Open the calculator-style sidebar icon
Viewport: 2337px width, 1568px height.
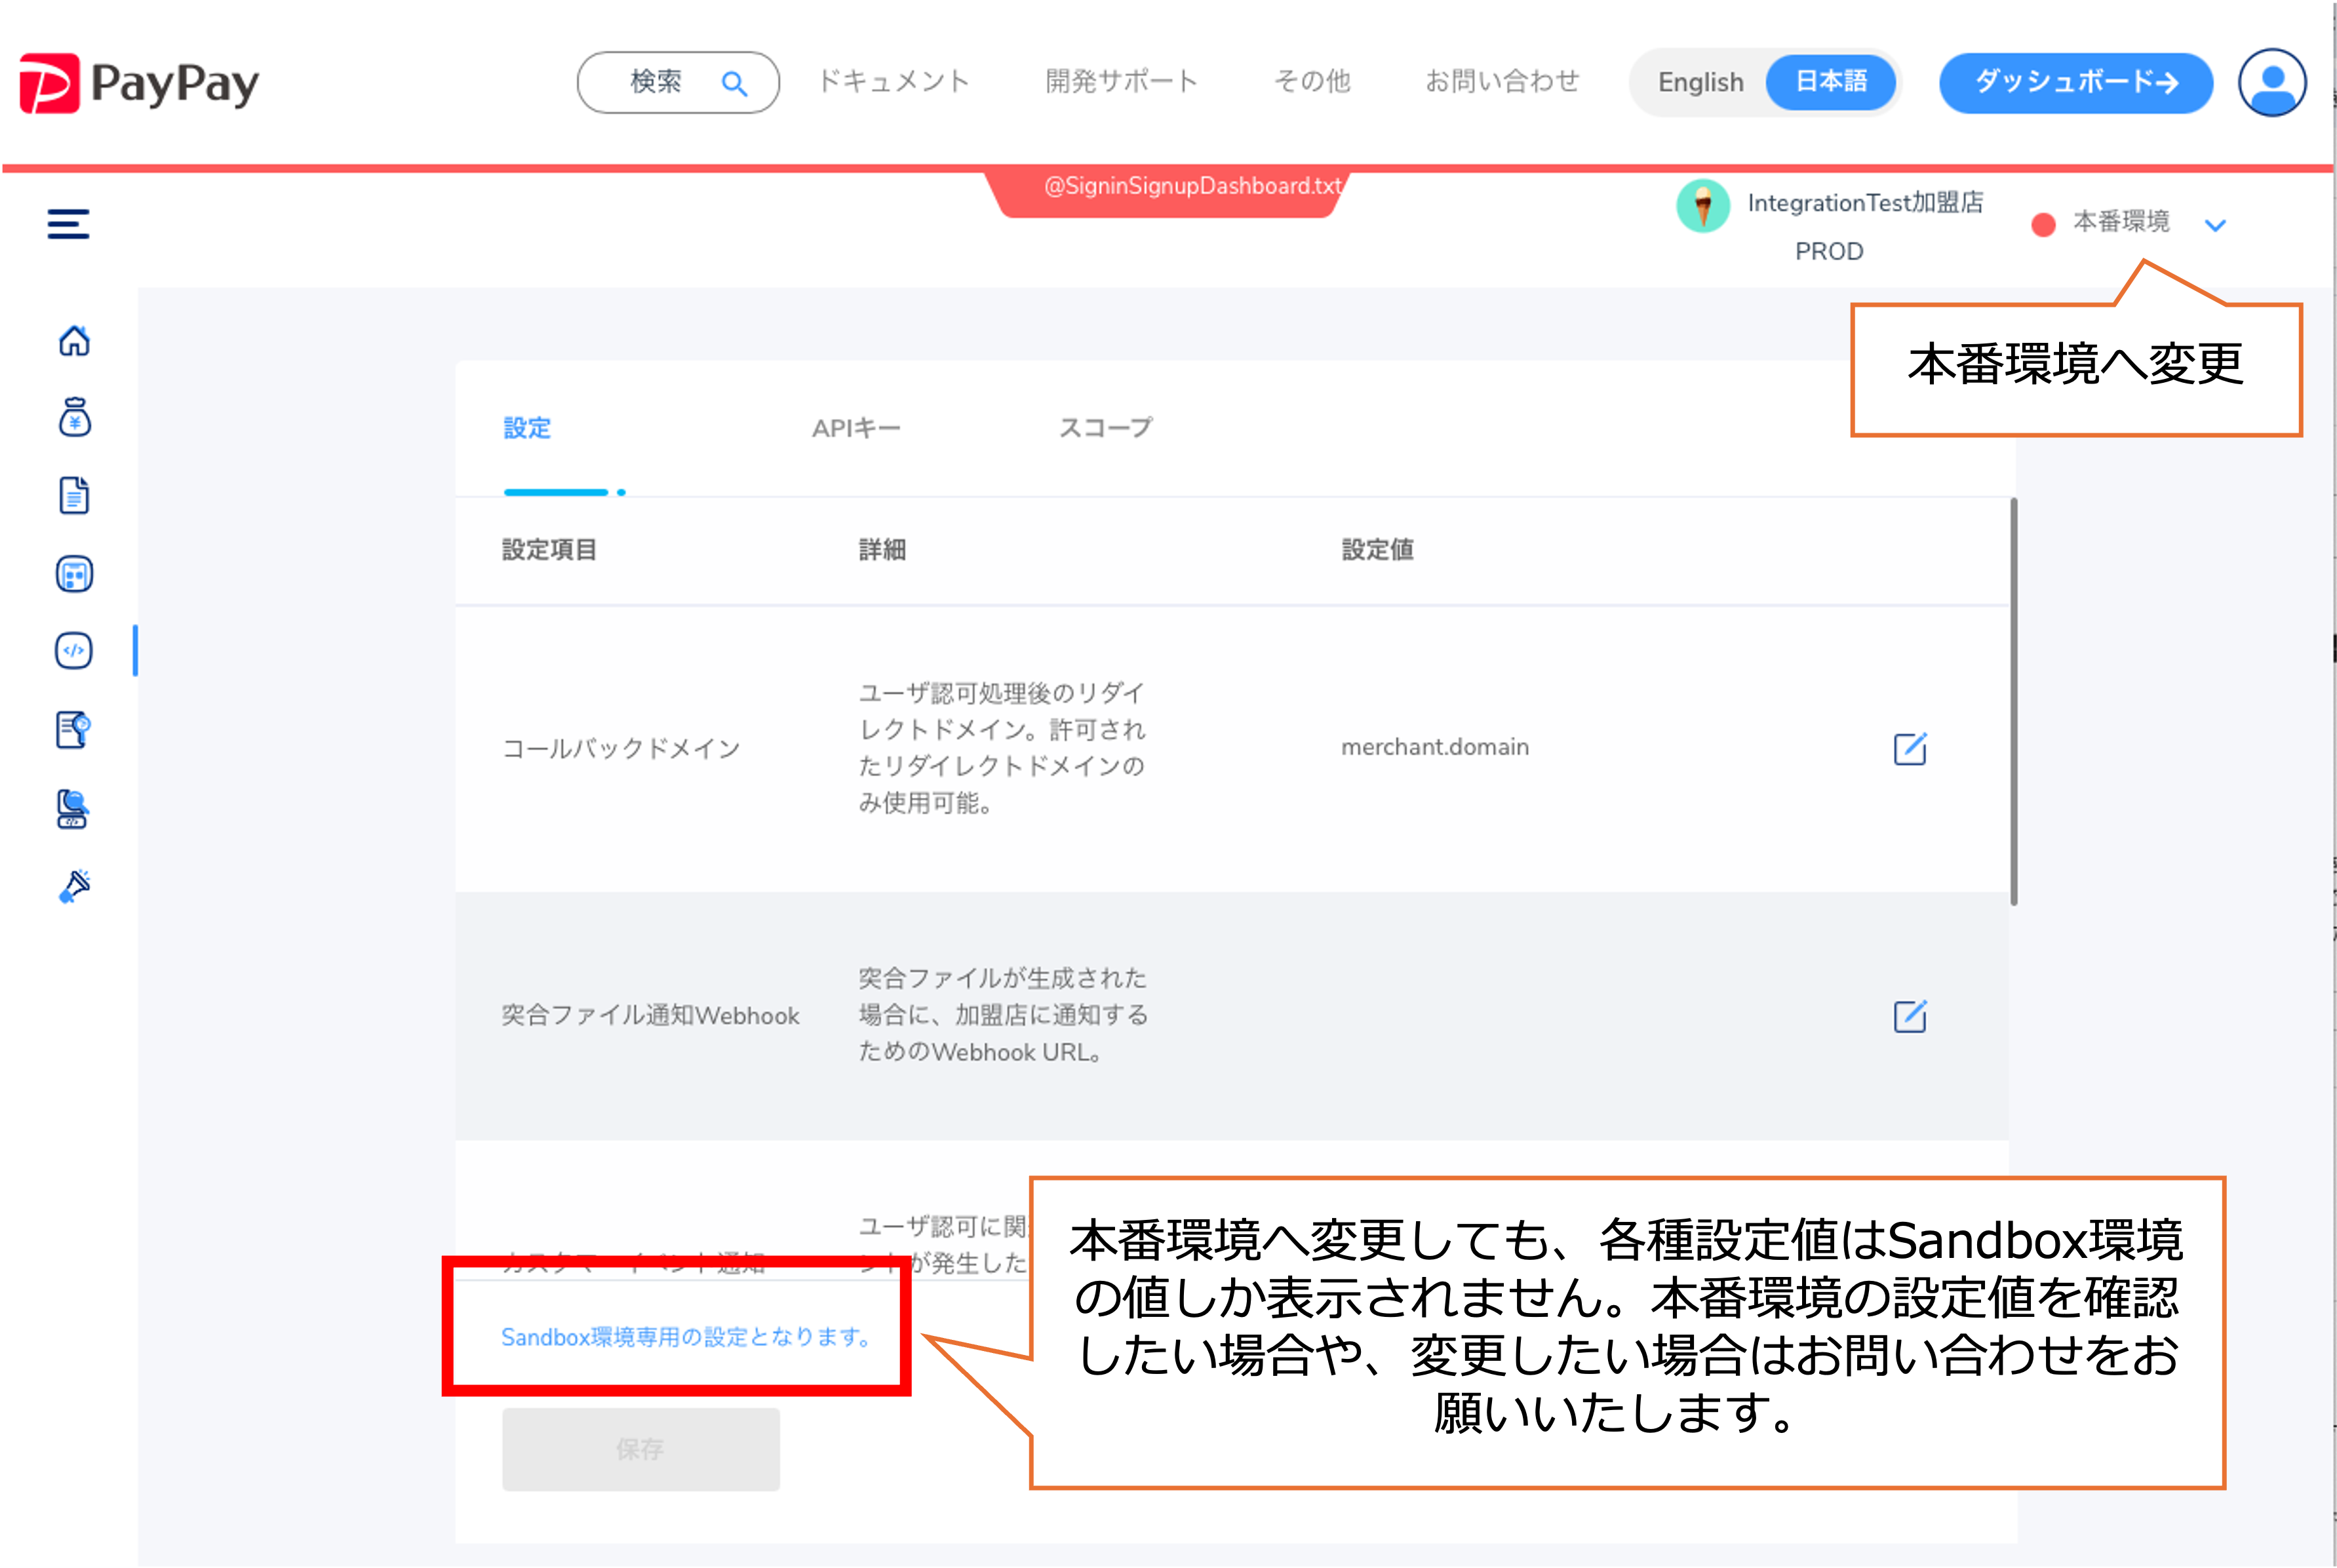74,574
